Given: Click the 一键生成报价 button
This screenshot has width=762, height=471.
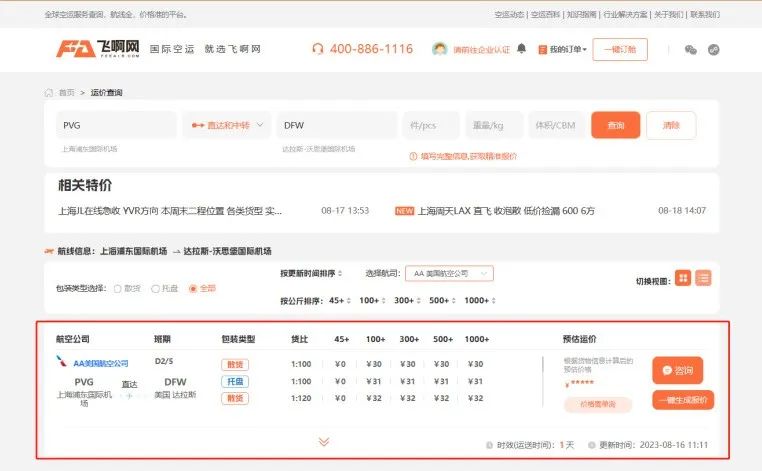Looking at the screenshot, I should point(683,400).
